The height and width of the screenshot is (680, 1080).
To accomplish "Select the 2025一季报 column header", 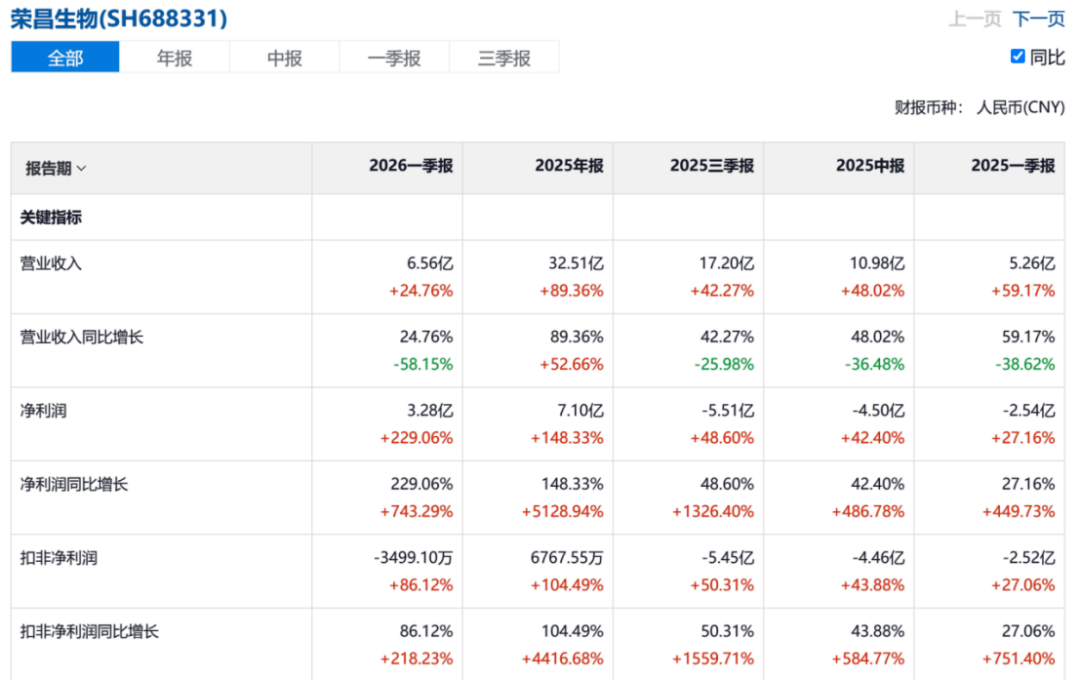I will click(1013, 166).
